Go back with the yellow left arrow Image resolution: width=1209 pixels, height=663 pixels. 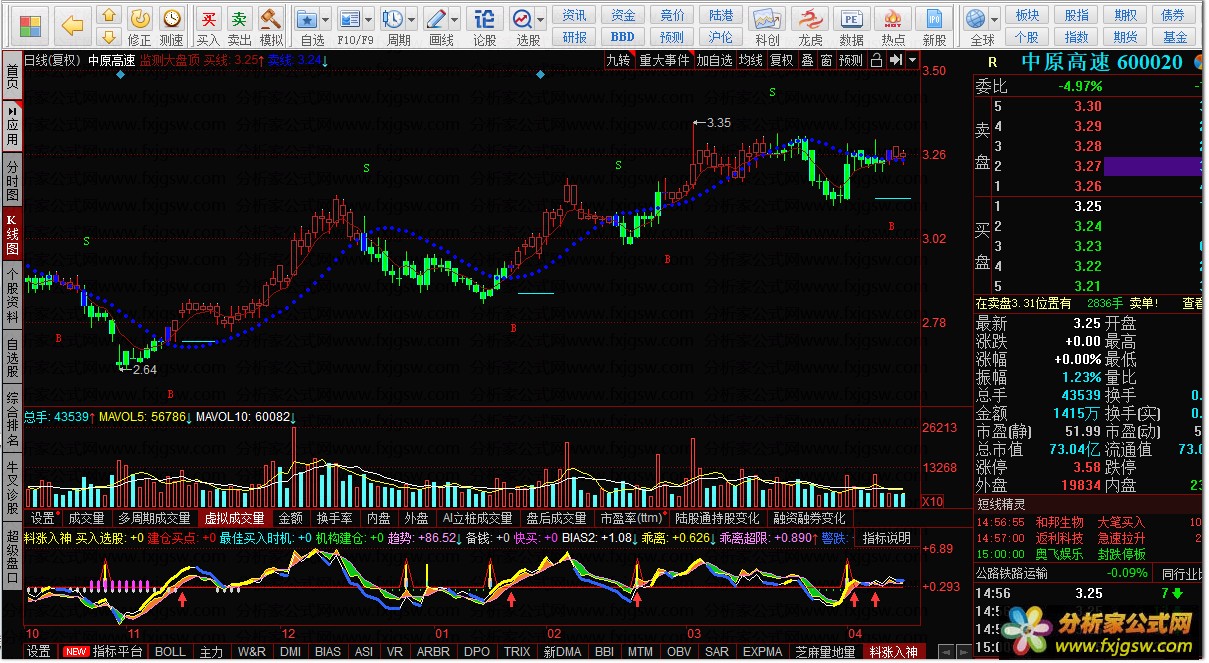pos(72,25)
